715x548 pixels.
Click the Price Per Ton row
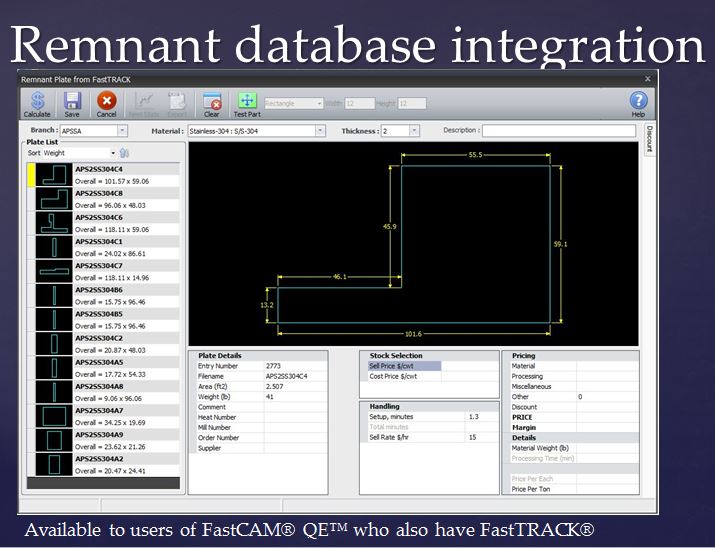[574, 489]
